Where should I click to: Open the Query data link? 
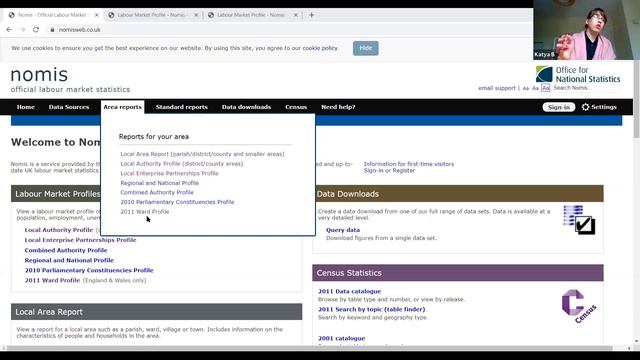343,230
